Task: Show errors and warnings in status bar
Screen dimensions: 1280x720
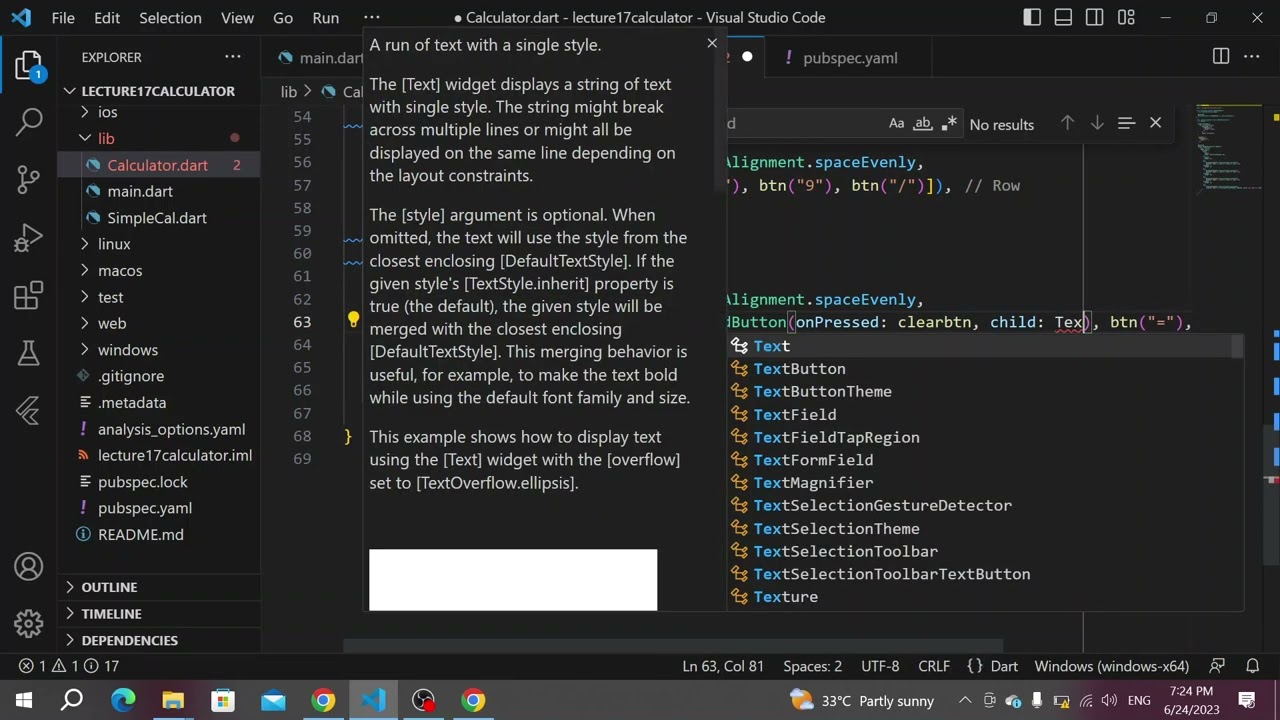Action: point(69,666)
